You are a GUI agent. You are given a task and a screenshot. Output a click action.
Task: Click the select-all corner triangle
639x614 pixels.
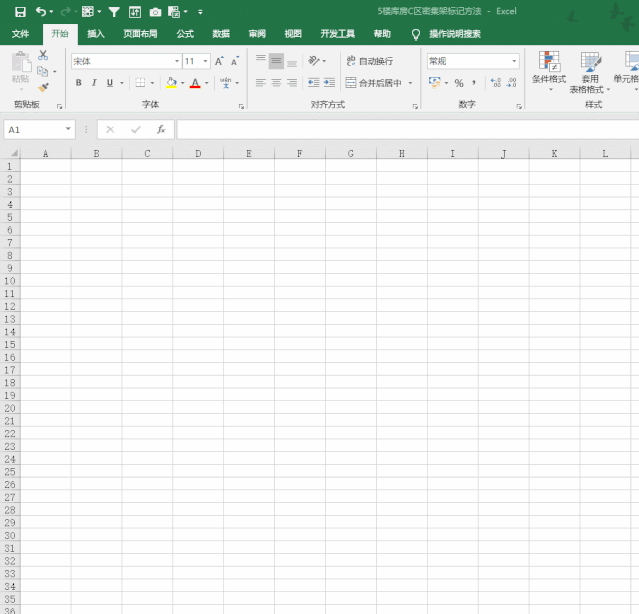[x=14, y=153]
